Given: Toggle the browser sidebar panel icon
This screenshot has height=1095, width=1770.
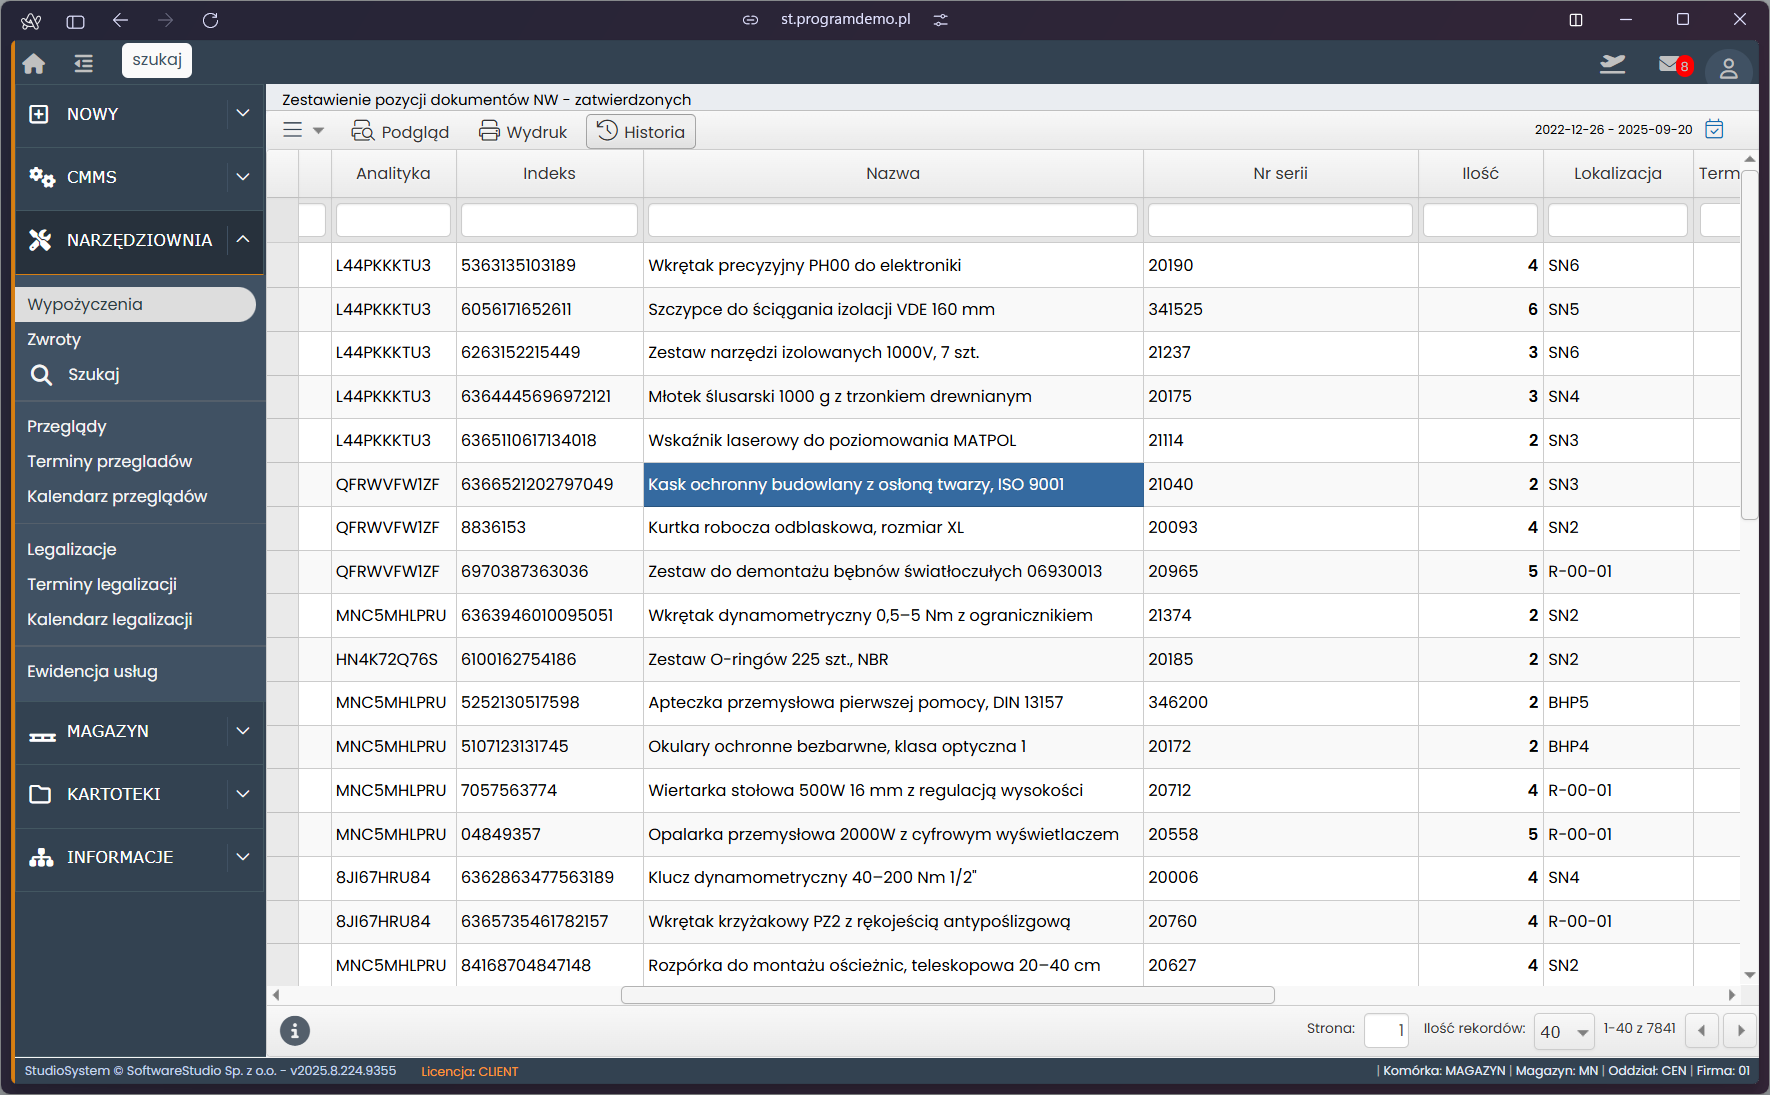Looking at the screenshot, I should click(75, 21).
